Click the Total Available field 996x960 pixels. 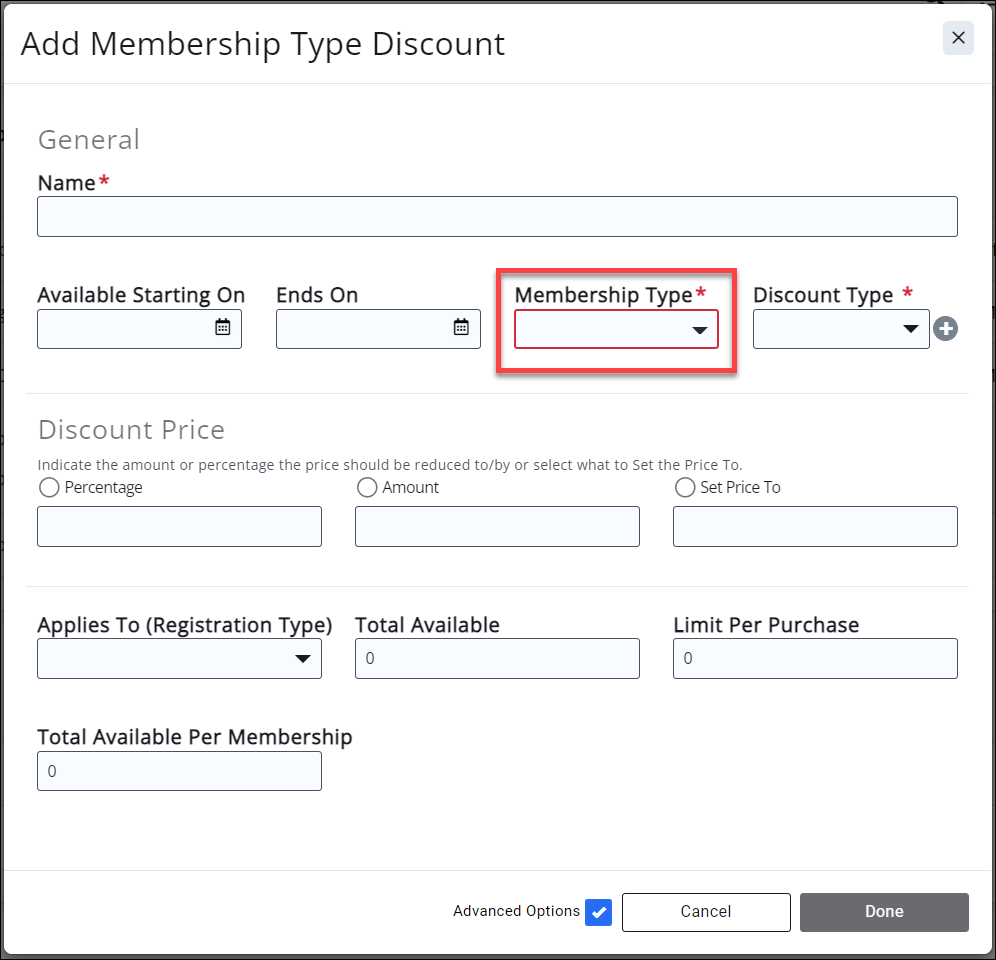(x=497, y=659)
